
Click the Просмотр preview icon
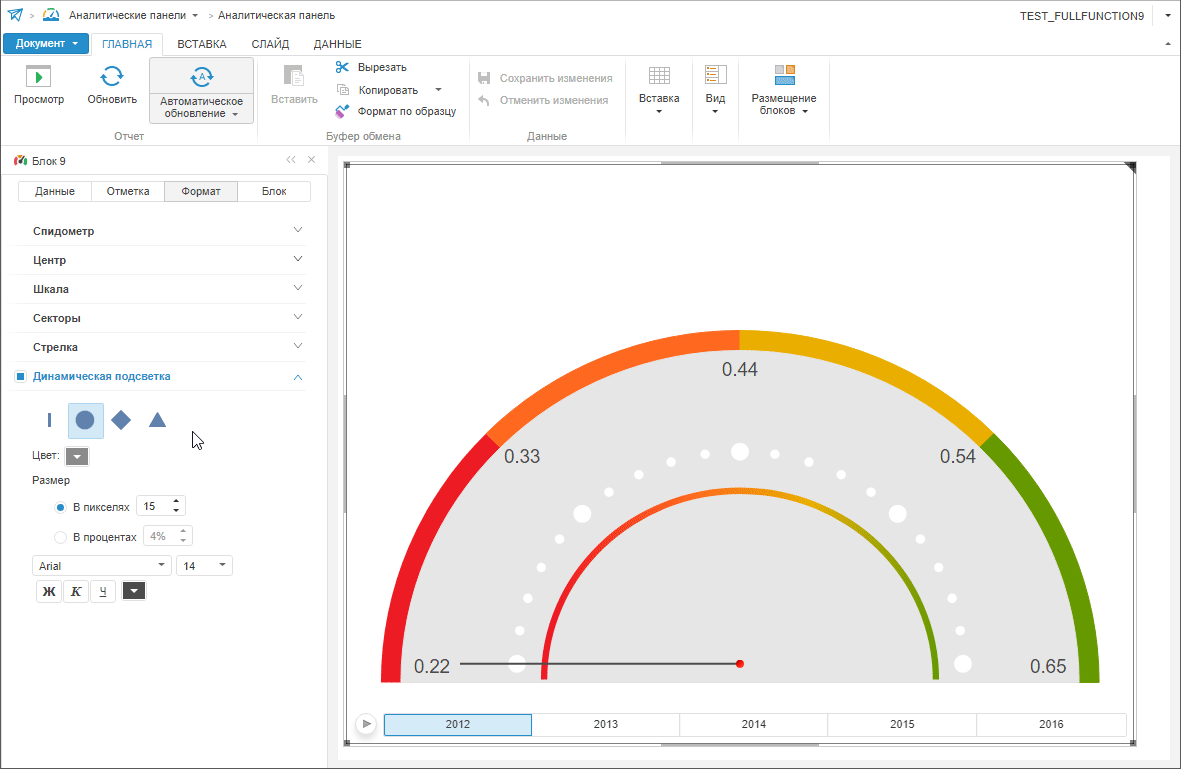(x=38, y=76)
